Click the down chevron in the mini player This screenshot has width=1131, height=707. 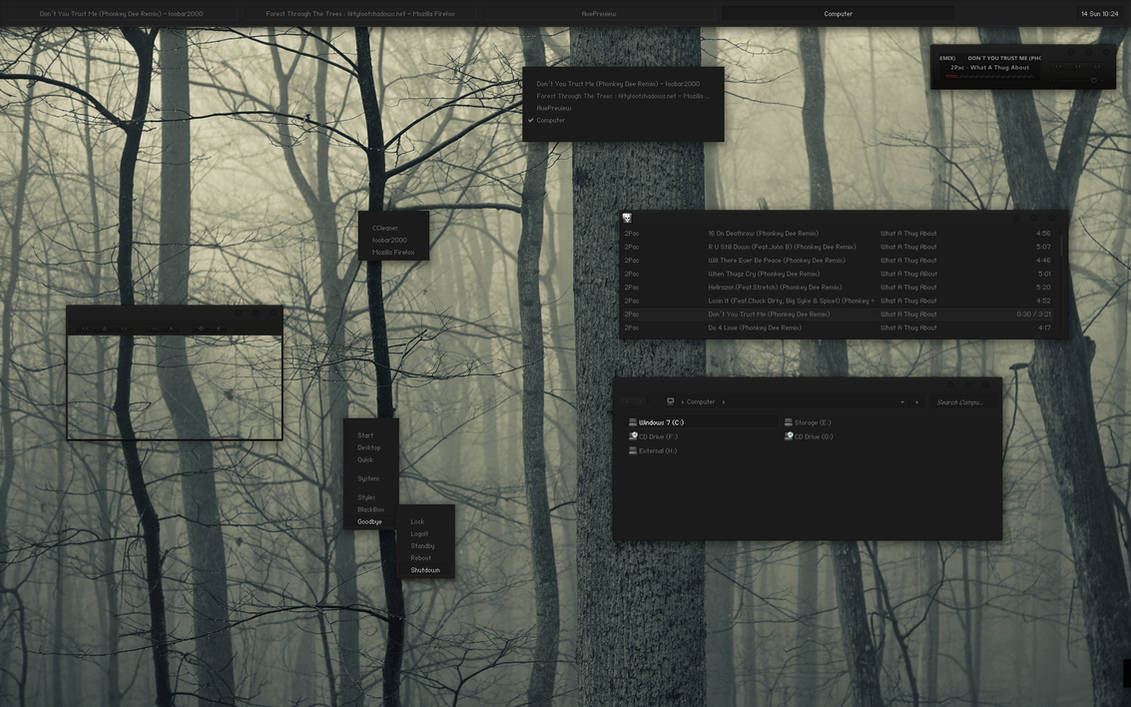coord(1093,80)
